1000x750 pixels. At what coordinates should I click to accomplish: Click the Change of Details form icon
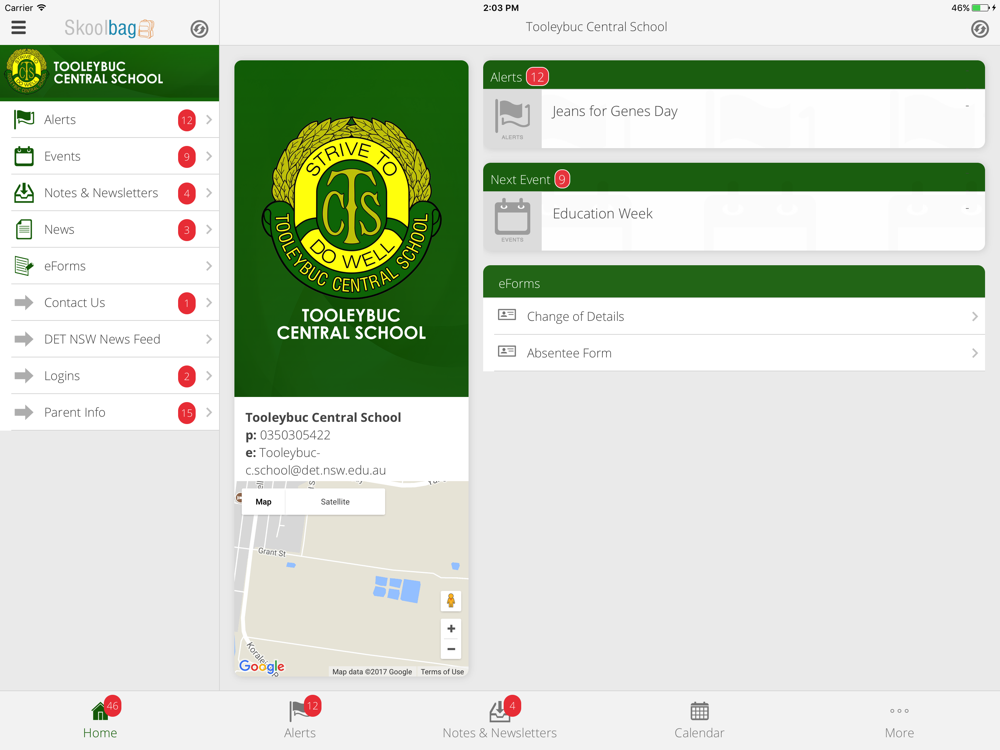coord(507,315)
